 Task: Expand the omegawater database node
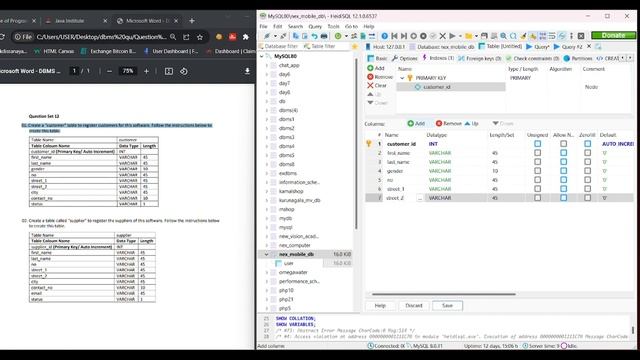(x=267, y=272)
